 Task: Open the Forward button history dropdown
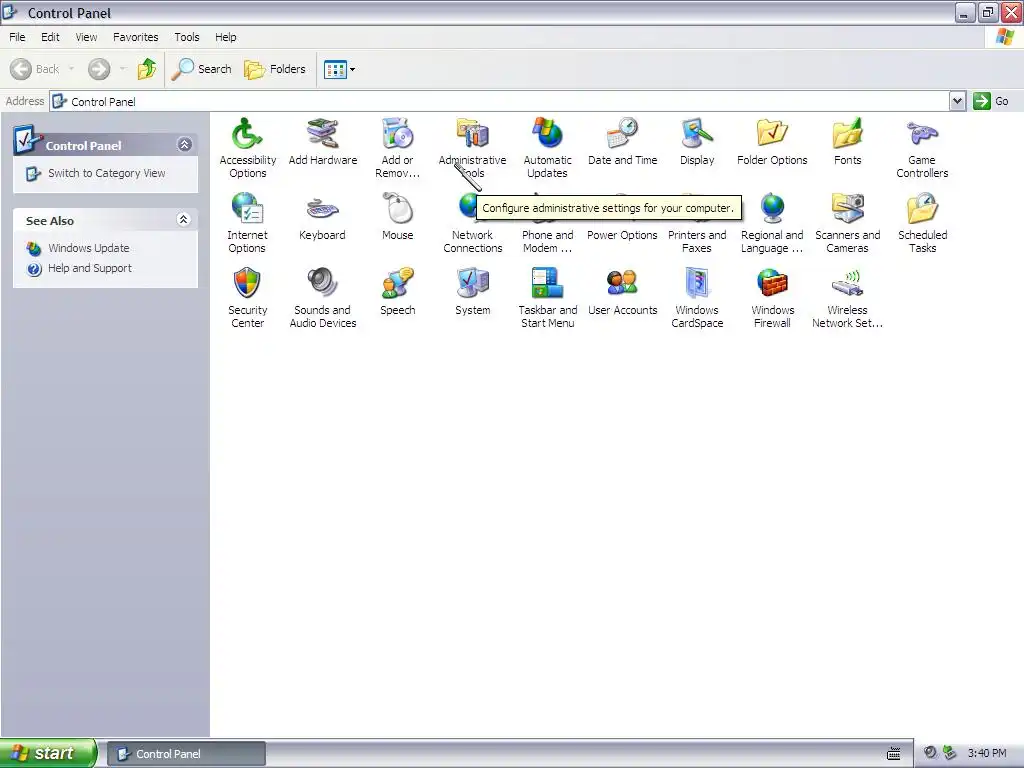coord(123,69)
